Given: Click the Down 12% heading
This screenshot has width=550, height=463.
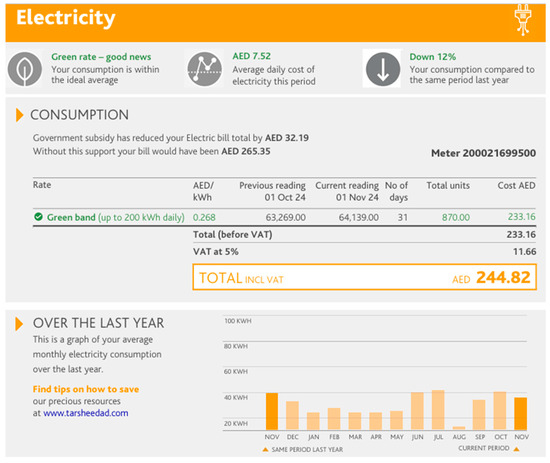Looking at the screenshot, I should tap(433, 57).
